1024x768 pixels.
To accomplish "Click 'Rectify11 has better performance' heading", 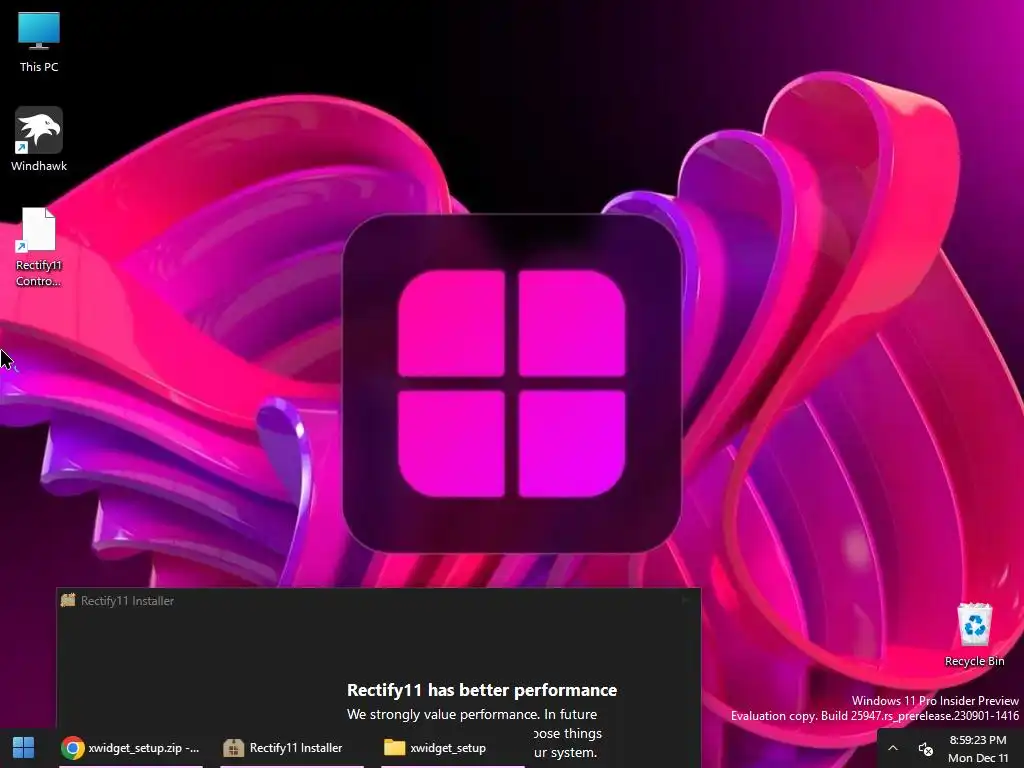I will (x=481, y=690).
